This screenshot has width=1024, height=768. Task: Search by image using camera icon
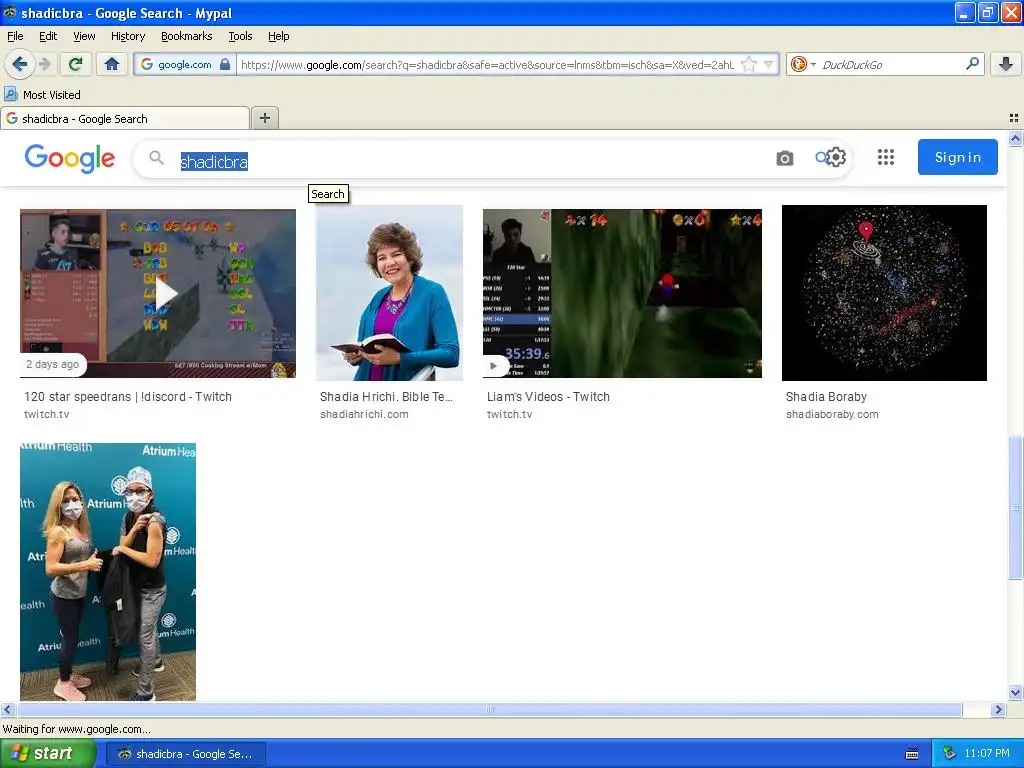[x=784, y=158]
